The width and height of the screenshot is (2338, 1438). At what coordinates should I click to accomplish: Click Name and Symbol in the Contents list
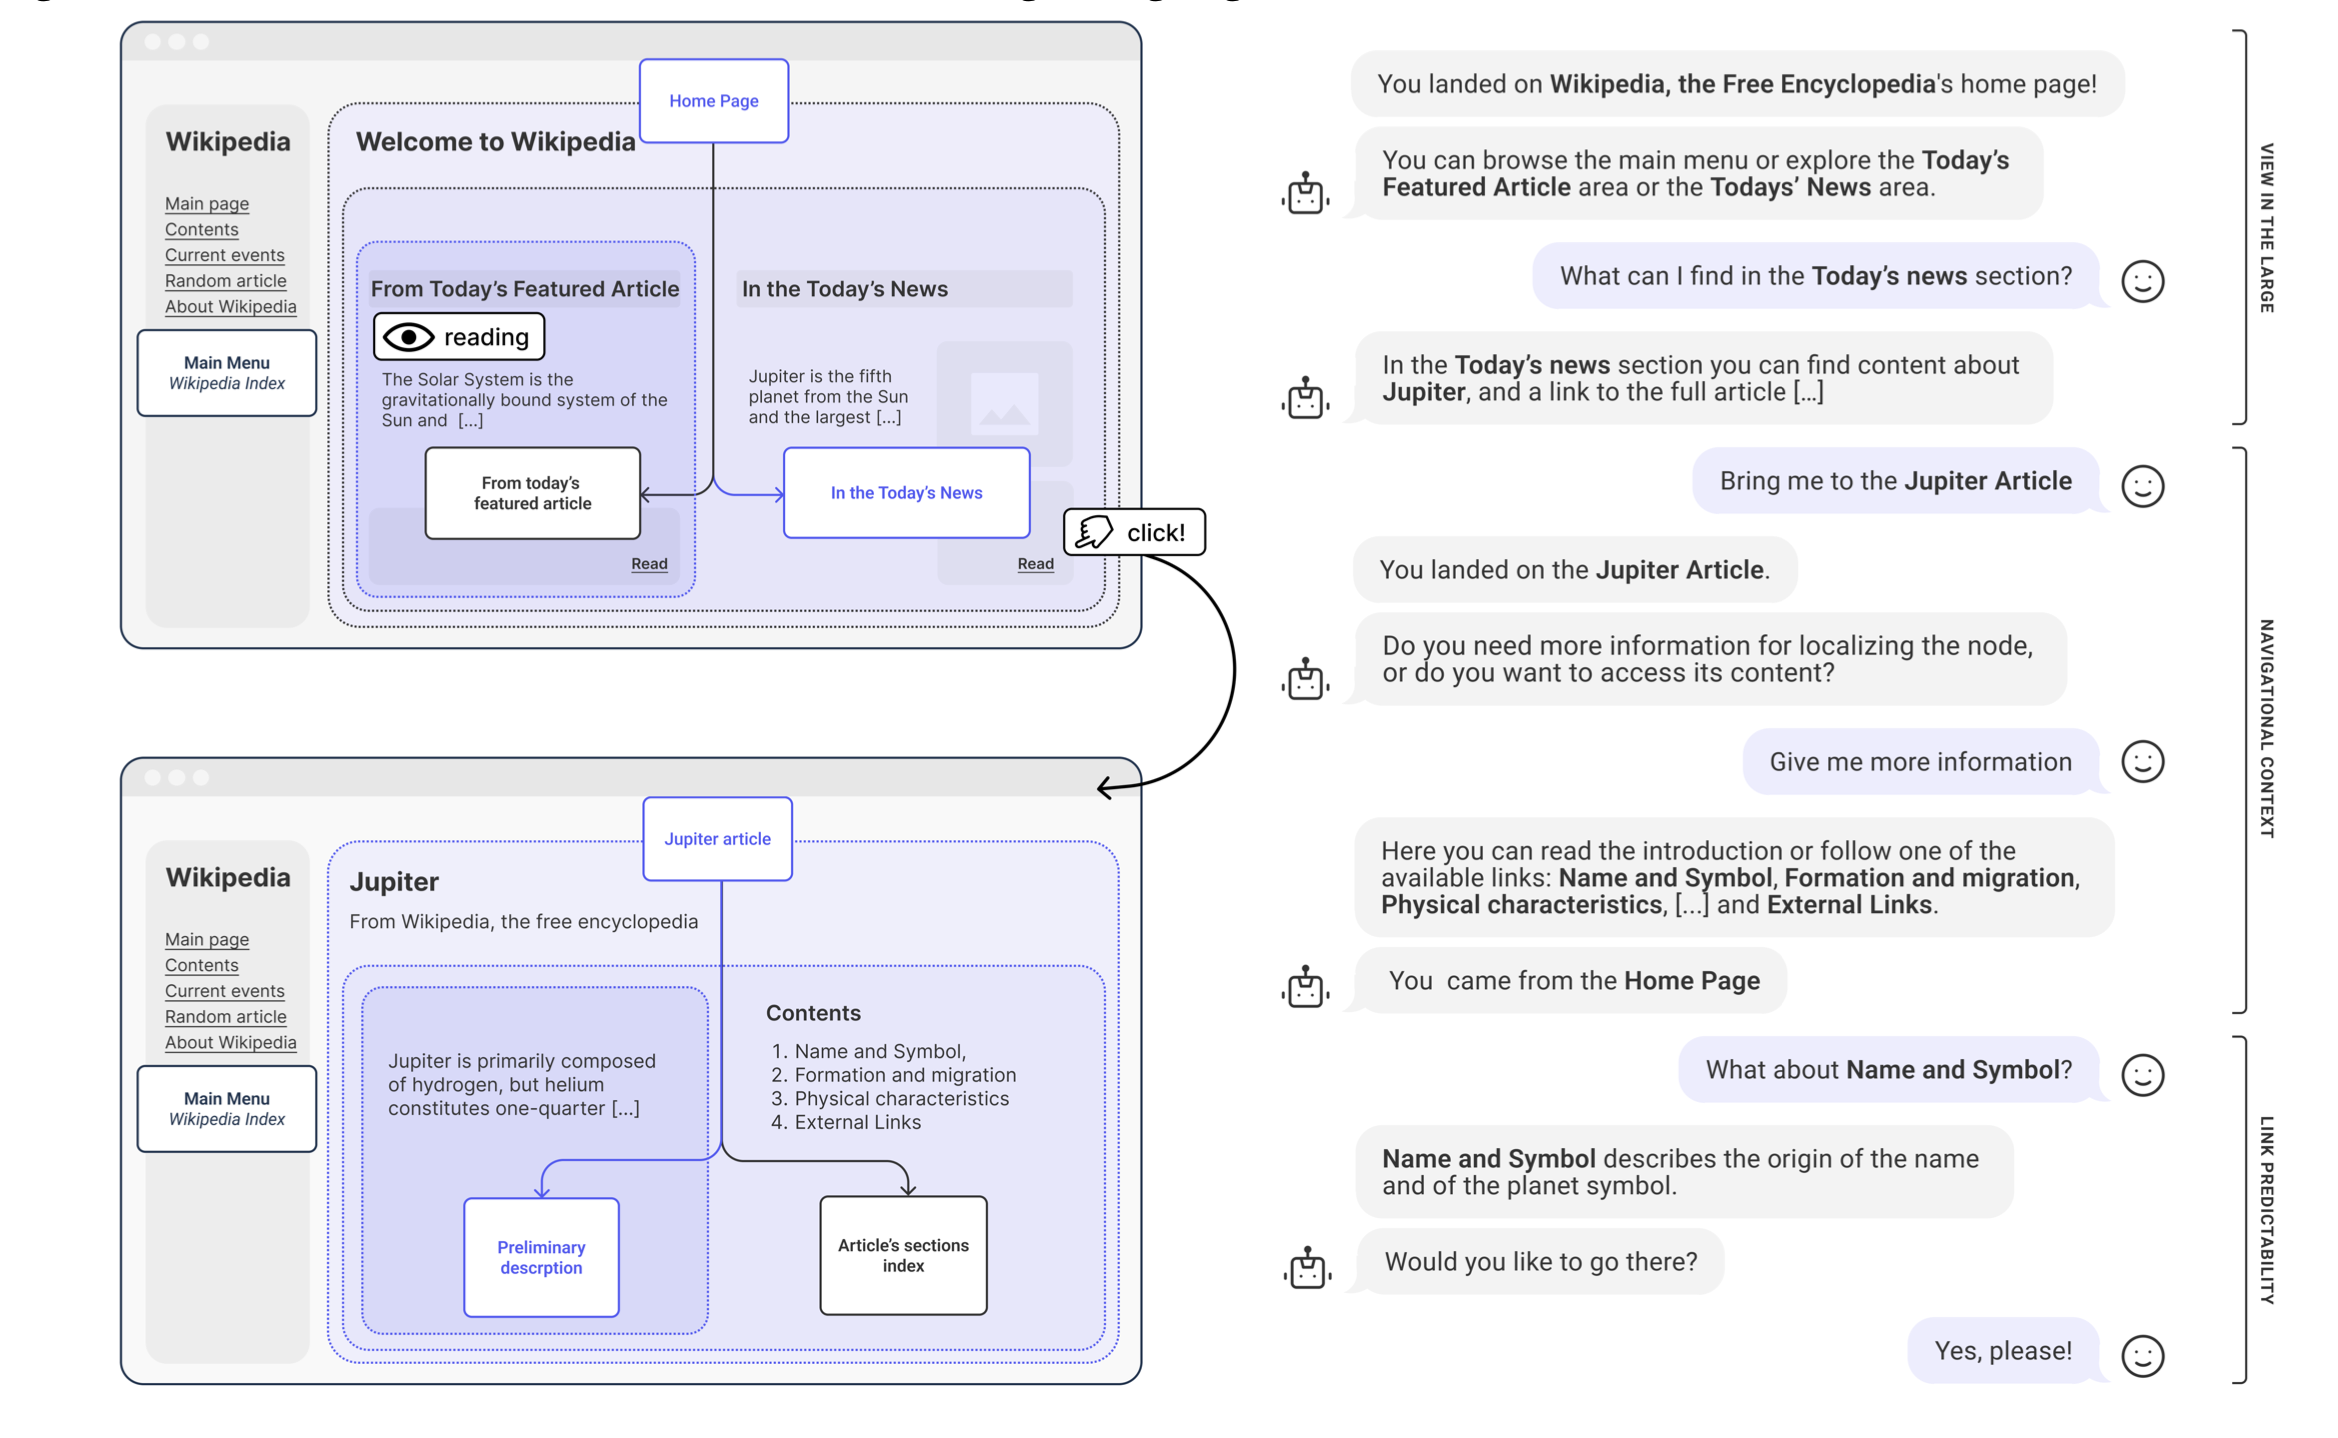click(x=879, y=1052)
